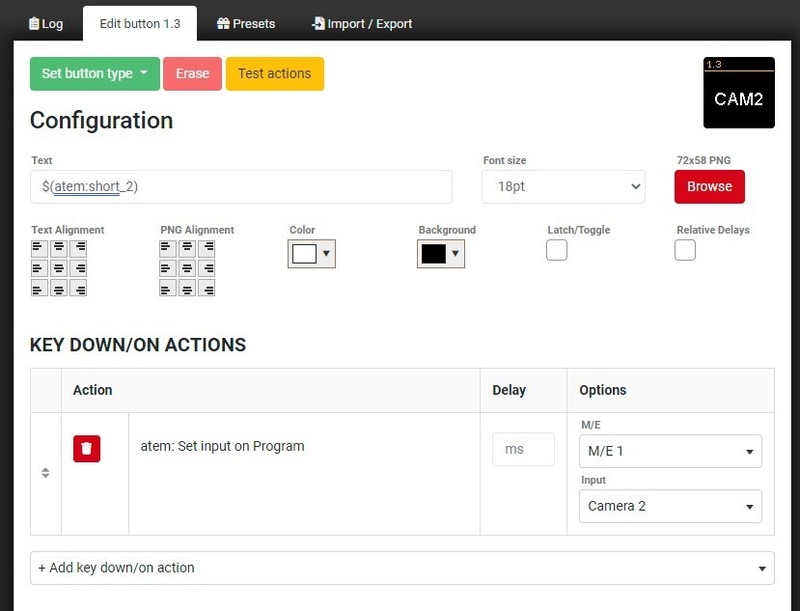Select center-middle text alignment icon

click(59, 268)
